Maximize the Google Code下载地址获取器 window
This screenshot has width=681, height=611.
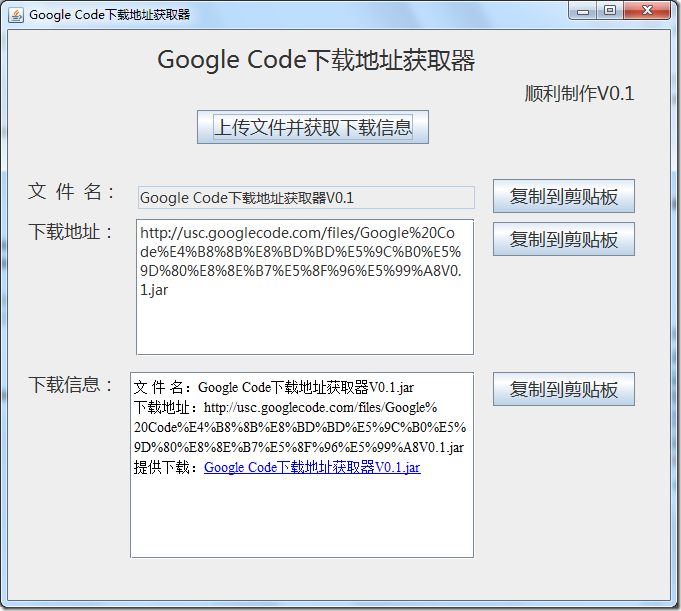point(610,11)
